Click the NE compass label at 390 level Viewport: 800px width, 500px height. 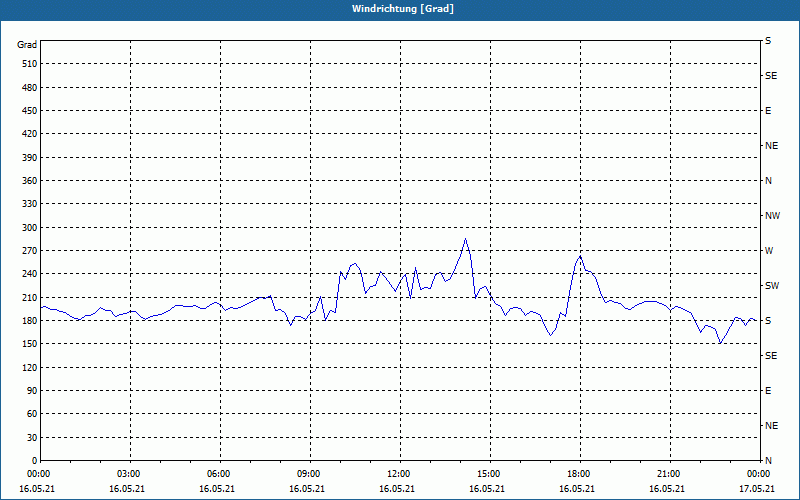pyautogui.click(x=771, y=146)
